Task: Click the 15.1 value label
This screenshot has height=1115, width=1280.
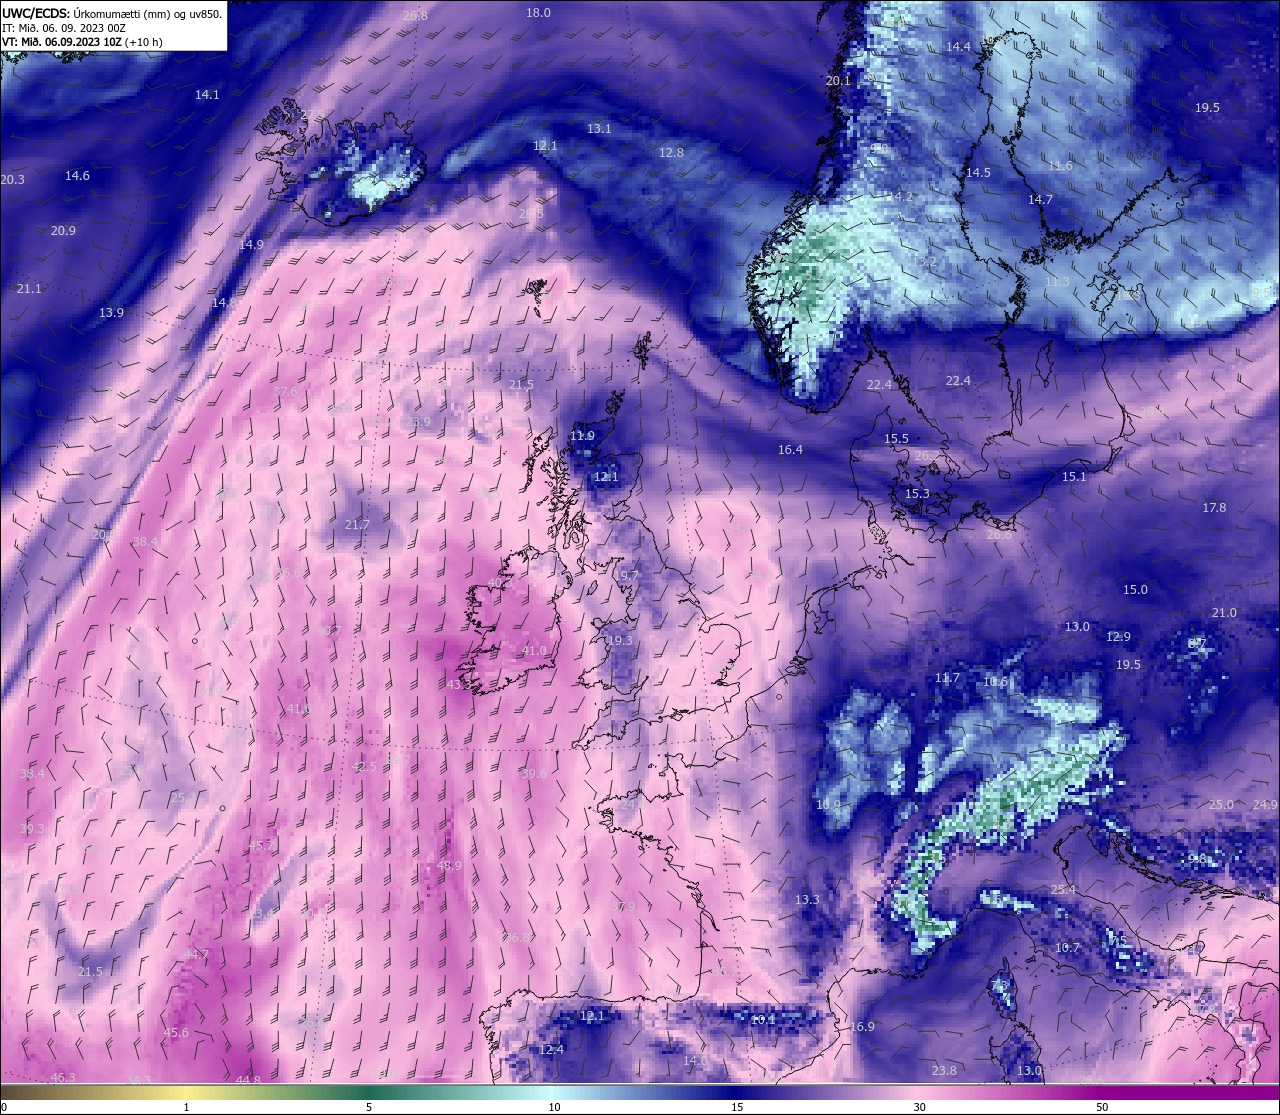Action: (1074, 477)
